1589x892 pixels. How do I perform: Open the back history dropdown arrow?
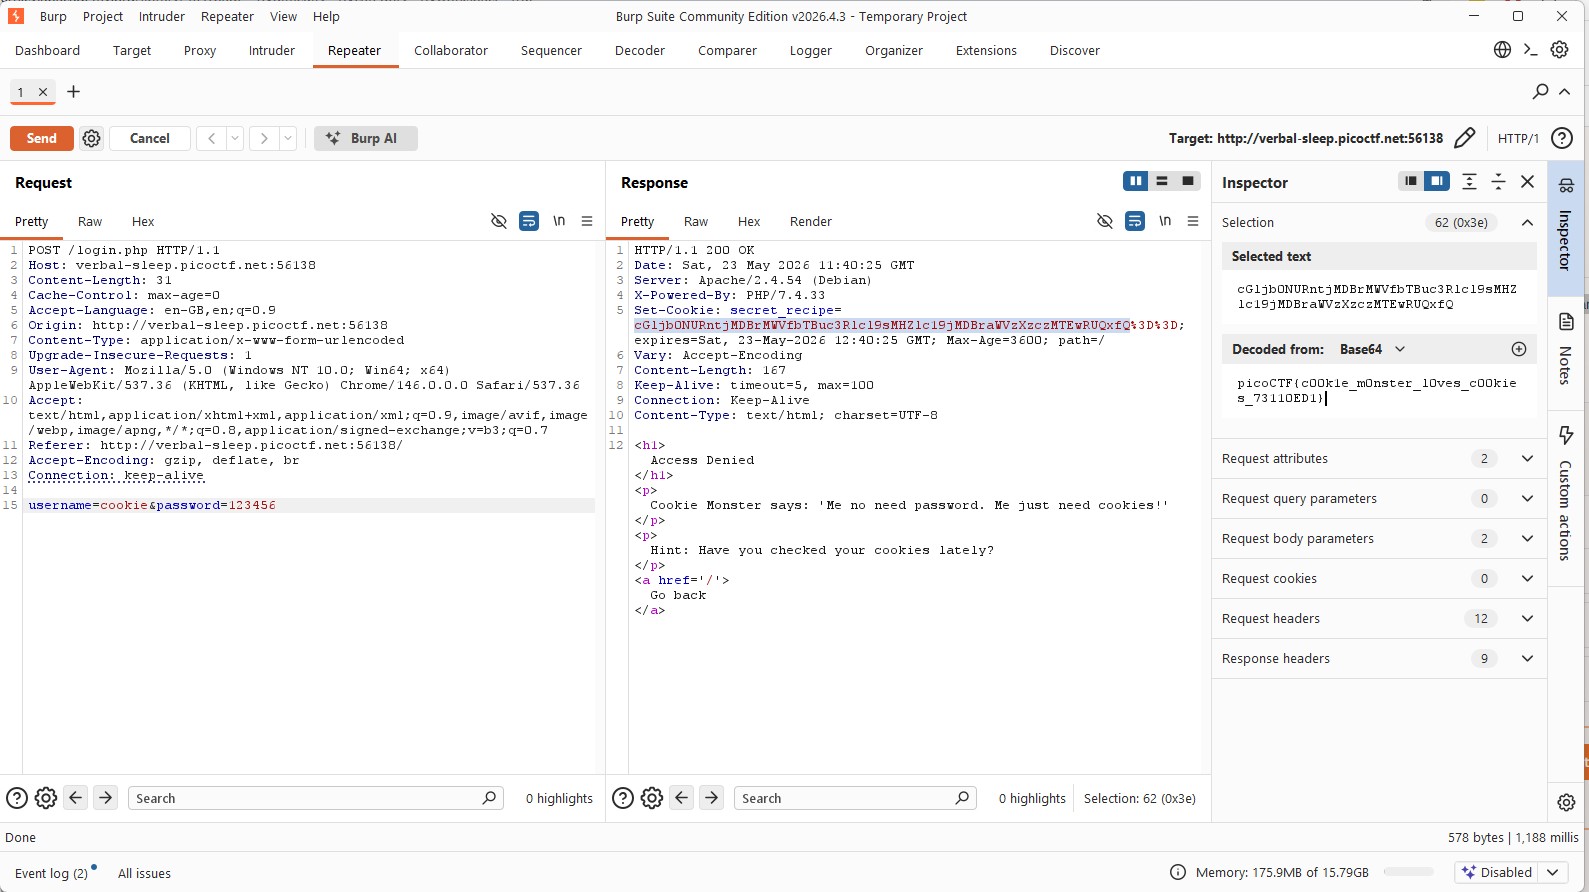pyautogui.click(x=235, y=138)
